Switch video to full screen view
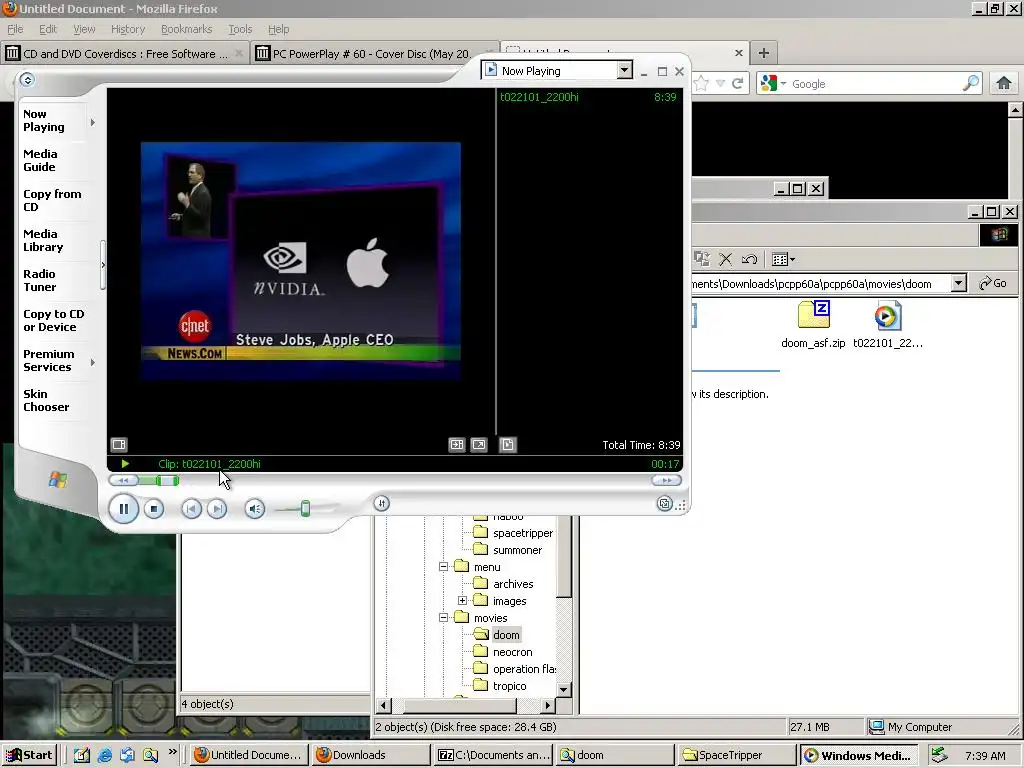The width and height of the screenshot is (1024, 768). 479,445
